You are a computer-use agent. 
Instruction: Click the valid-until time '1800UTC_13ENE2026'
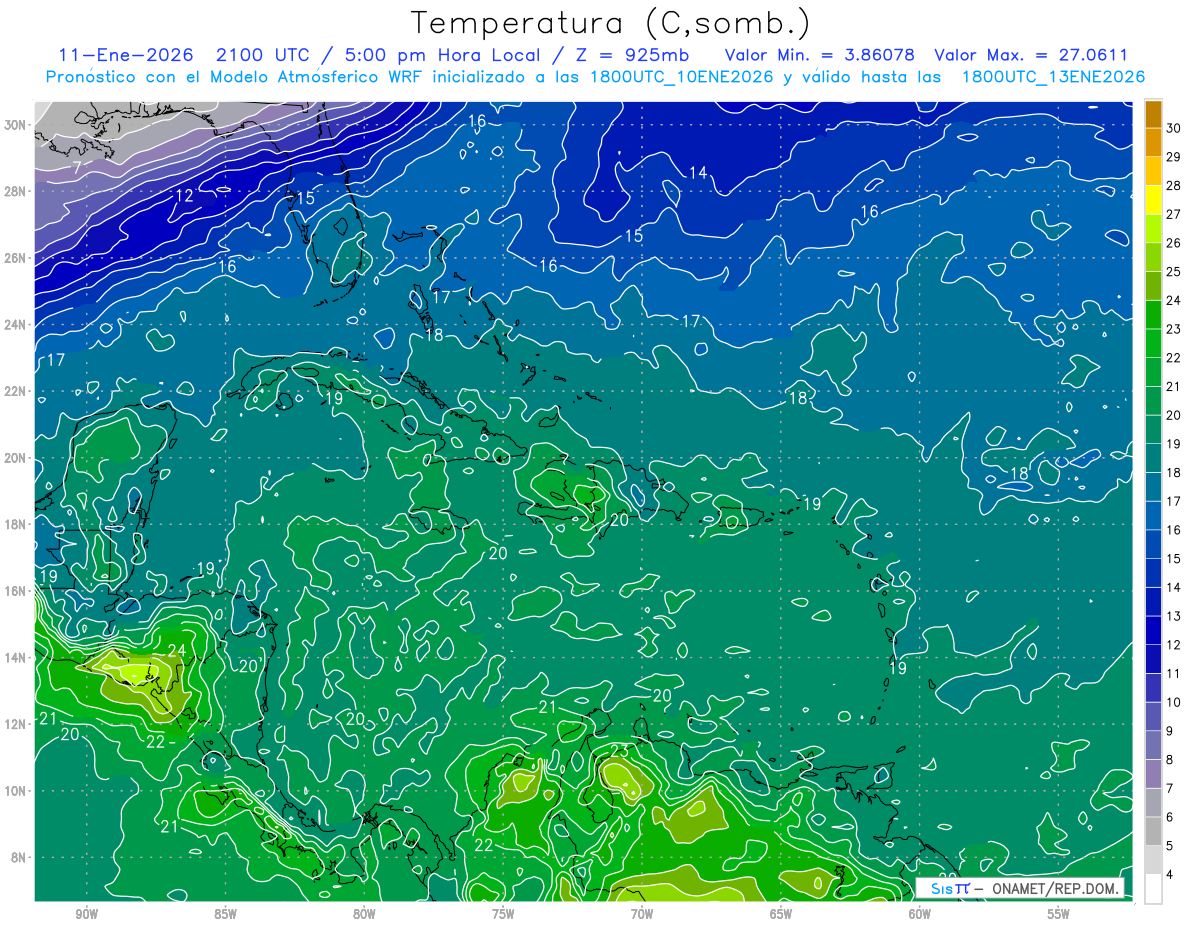tap(1052, 76)
